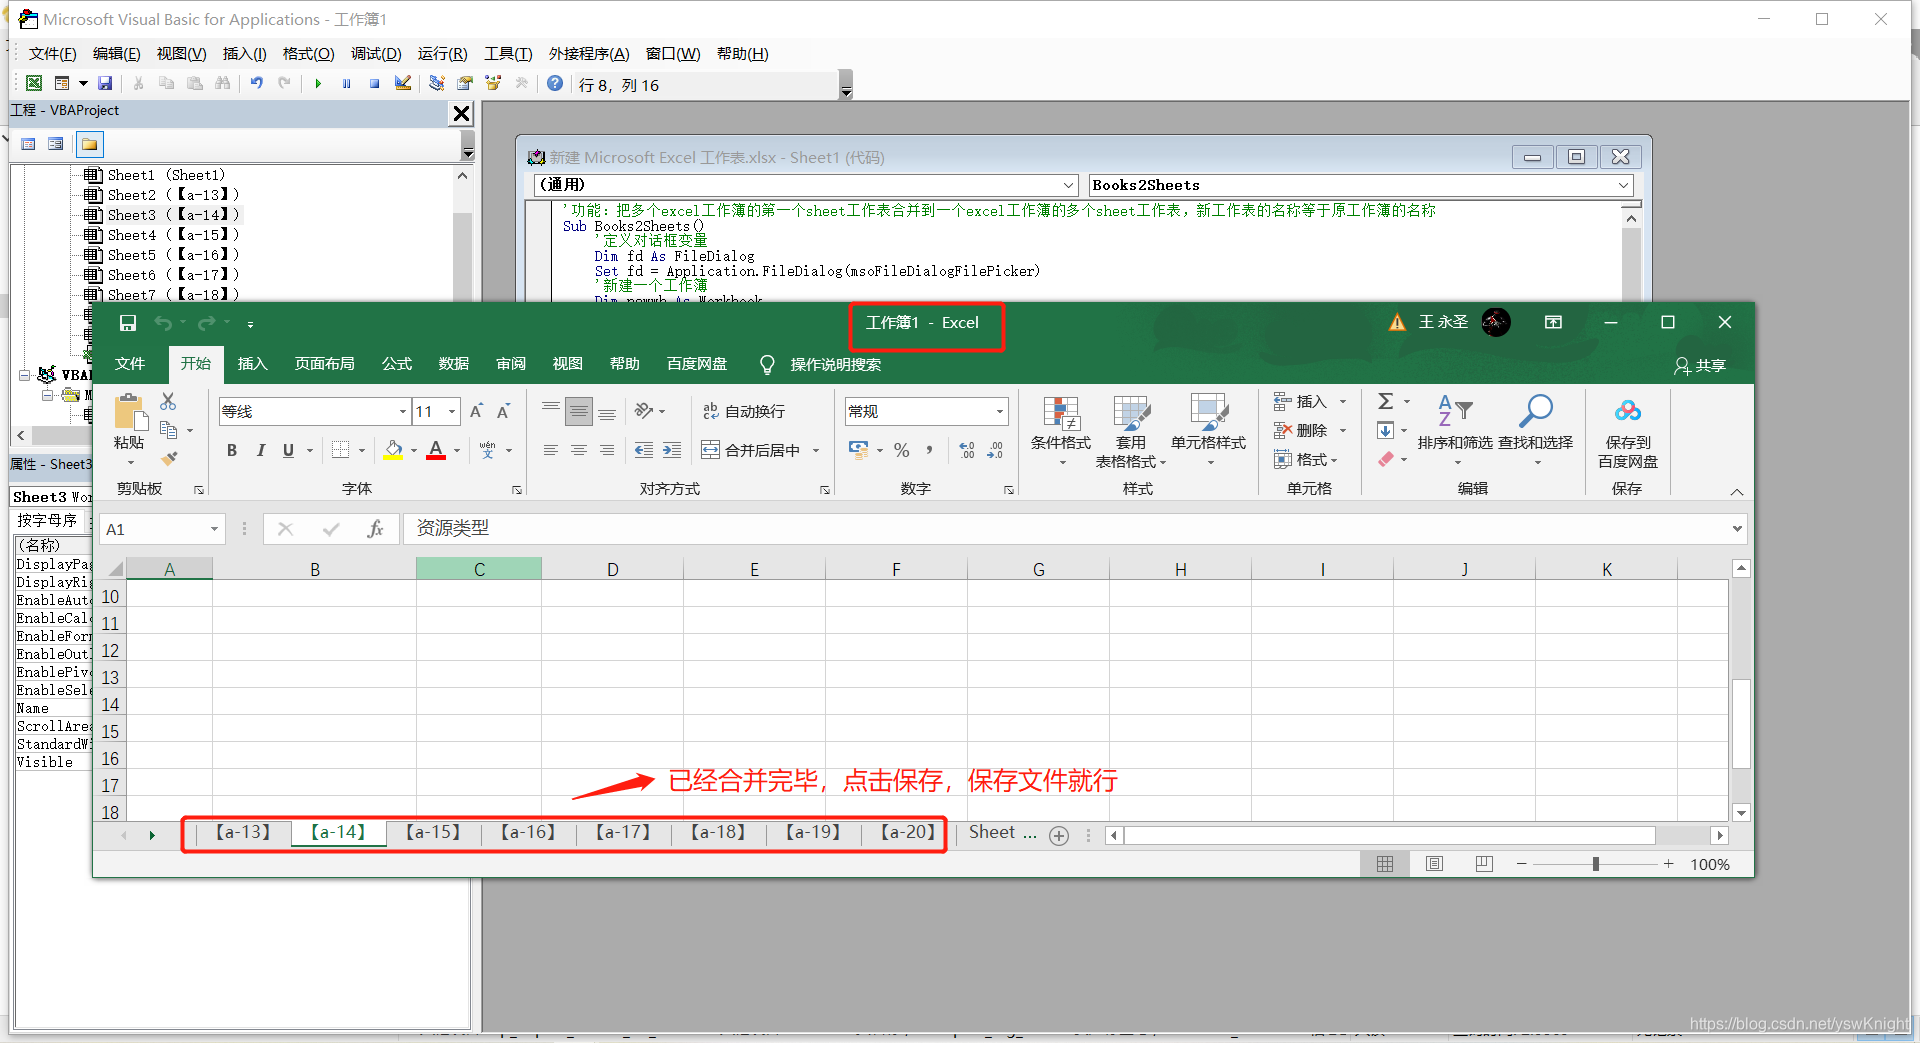Select the 【a-20】 sheet tab
Image resolution: width=1920 pixels, height=1043 pixels.
tap(908, 832)
